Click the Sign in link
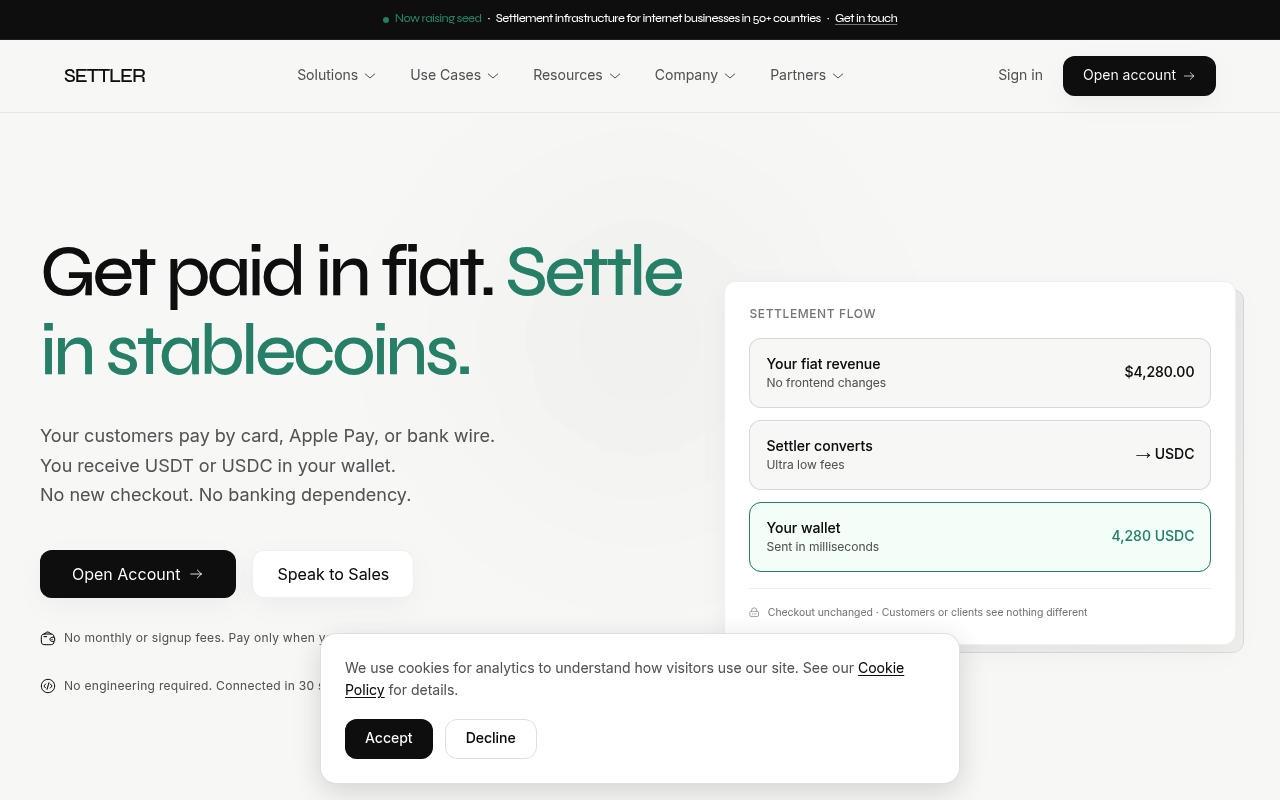This screenshot has height=800, width=1280. (x=1020, y=76)
